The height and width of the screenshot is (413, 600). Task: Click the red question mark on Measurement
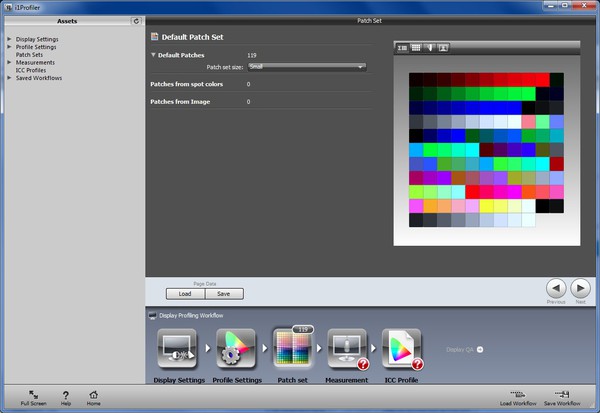coord(363,364)
